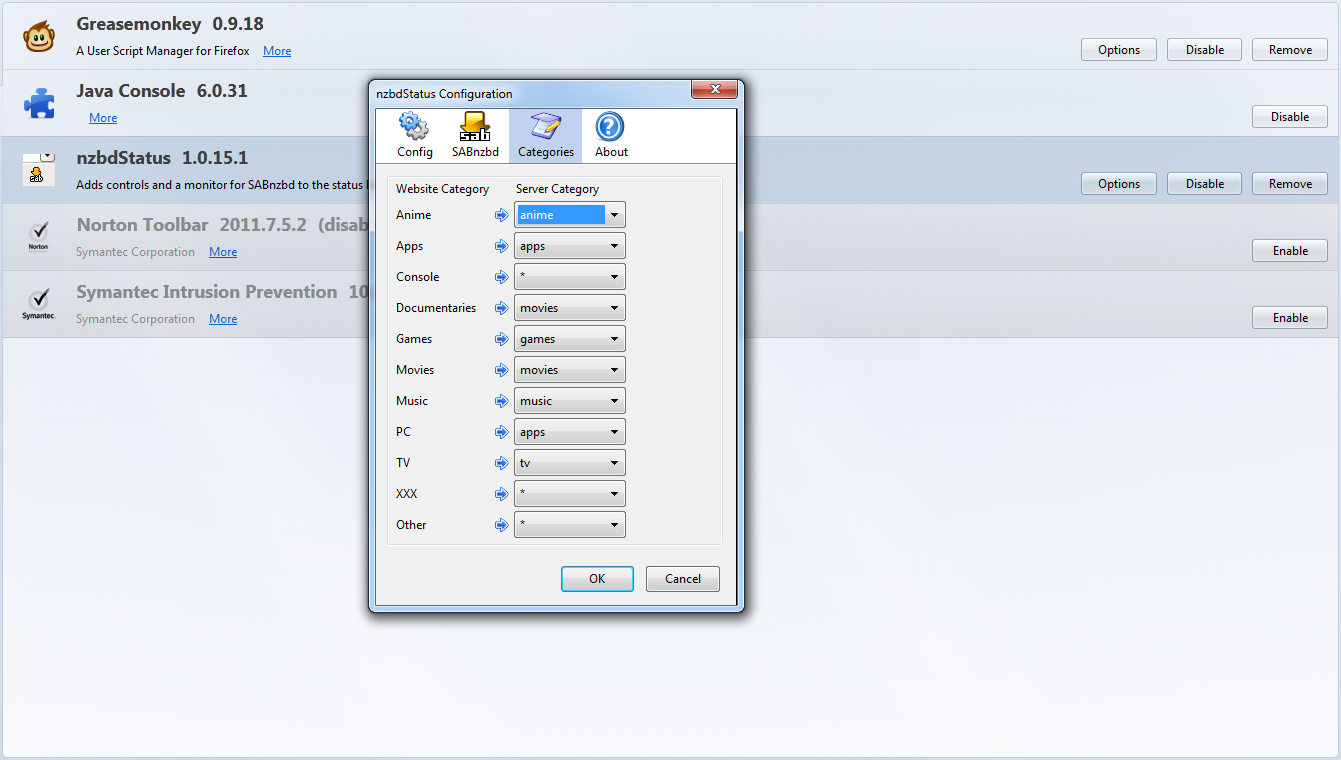The width and height of the screenshot is (1341, 760).
Task: Expand the Music server category dropdown
Action: point(570,401)
